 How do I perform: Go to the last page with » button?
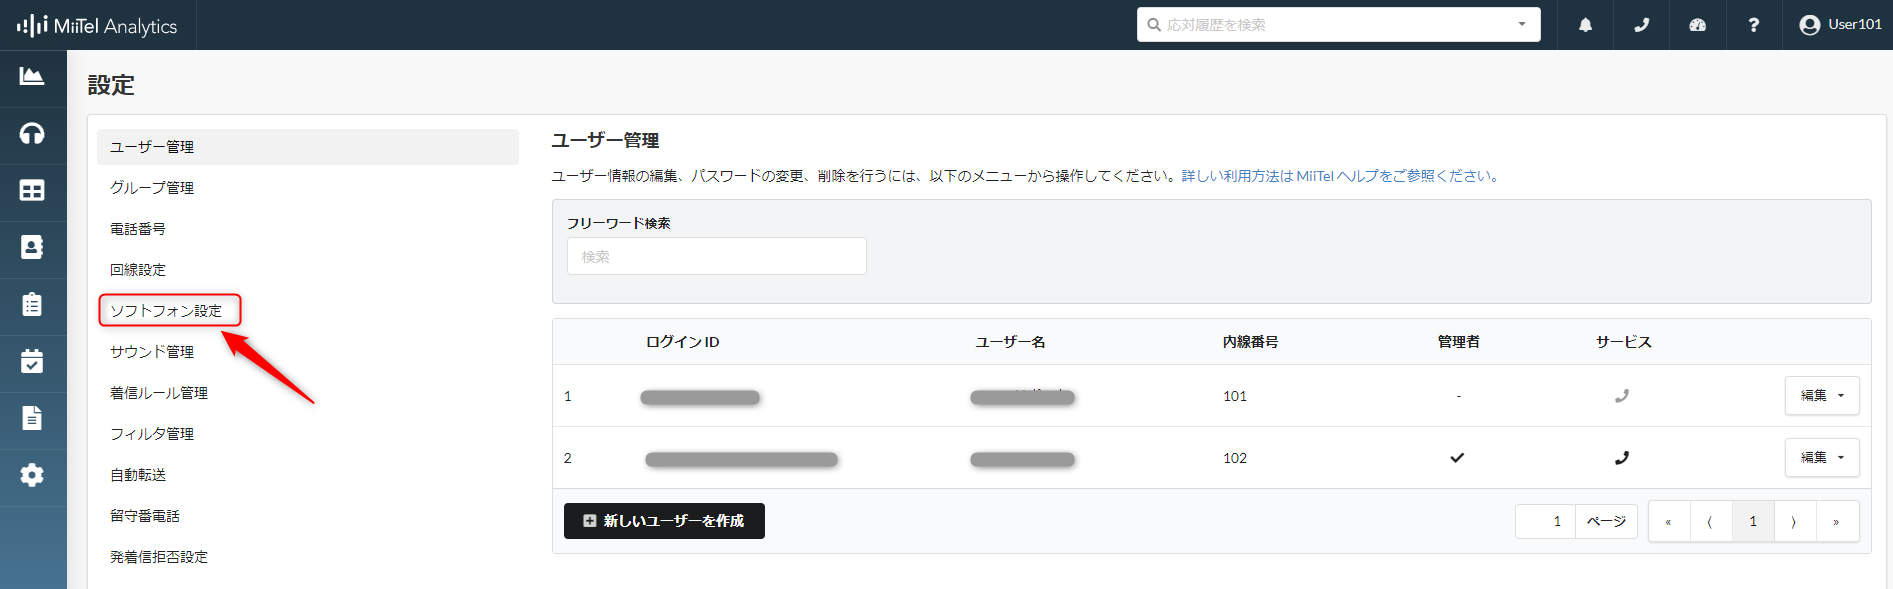(x=1836, y=522)
